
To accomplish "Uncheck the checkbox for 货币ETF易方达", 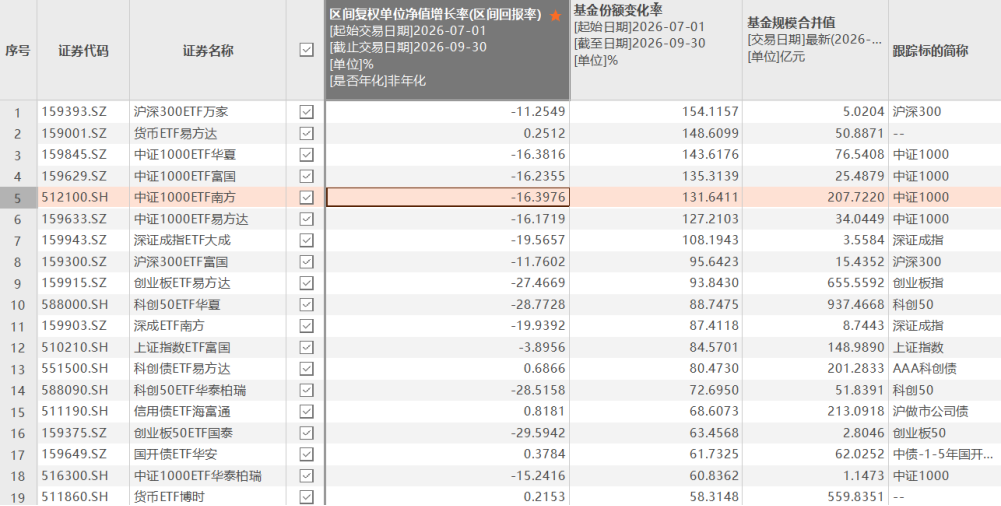I will (x=306, y=133).
